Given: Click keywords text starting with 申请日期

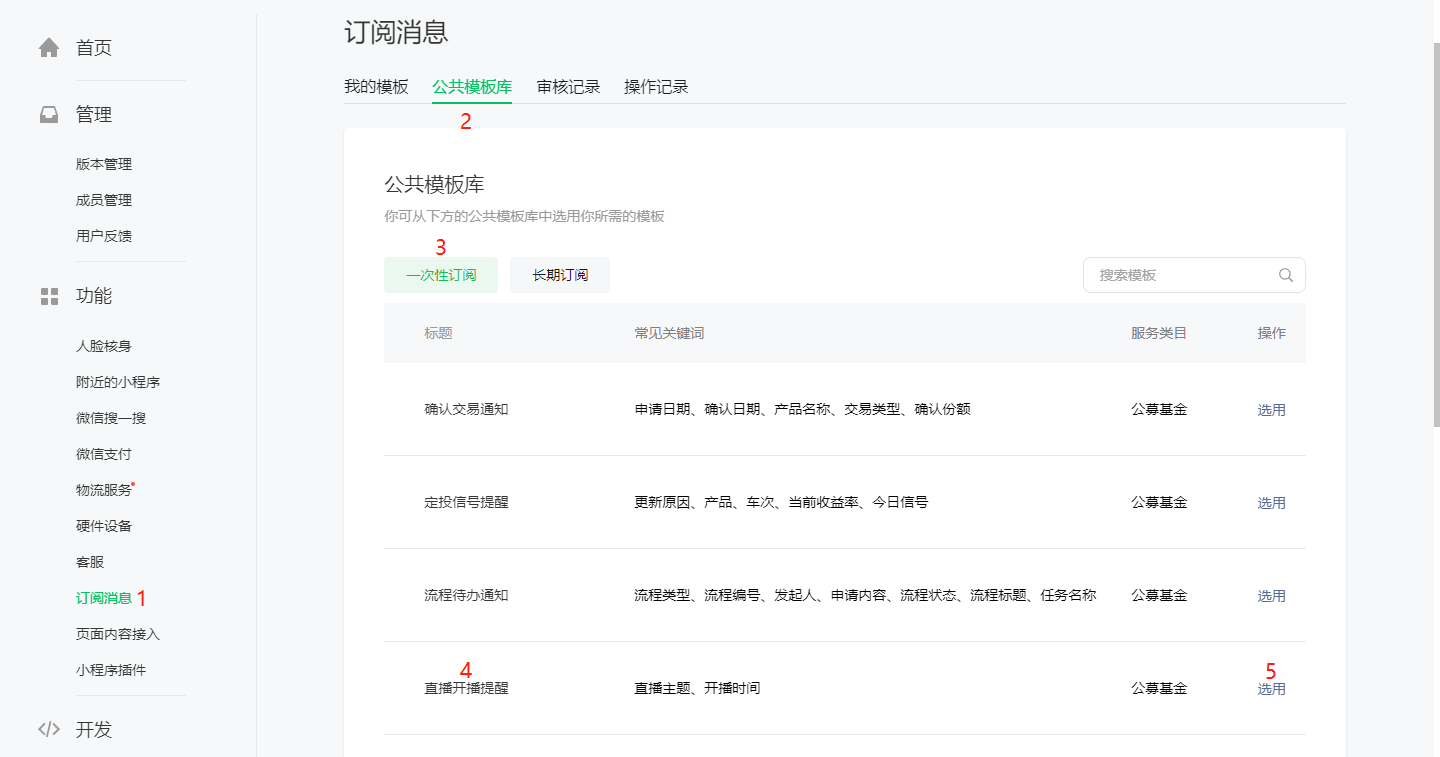Looking at the screenshot, I should click(x=802, y=409).
